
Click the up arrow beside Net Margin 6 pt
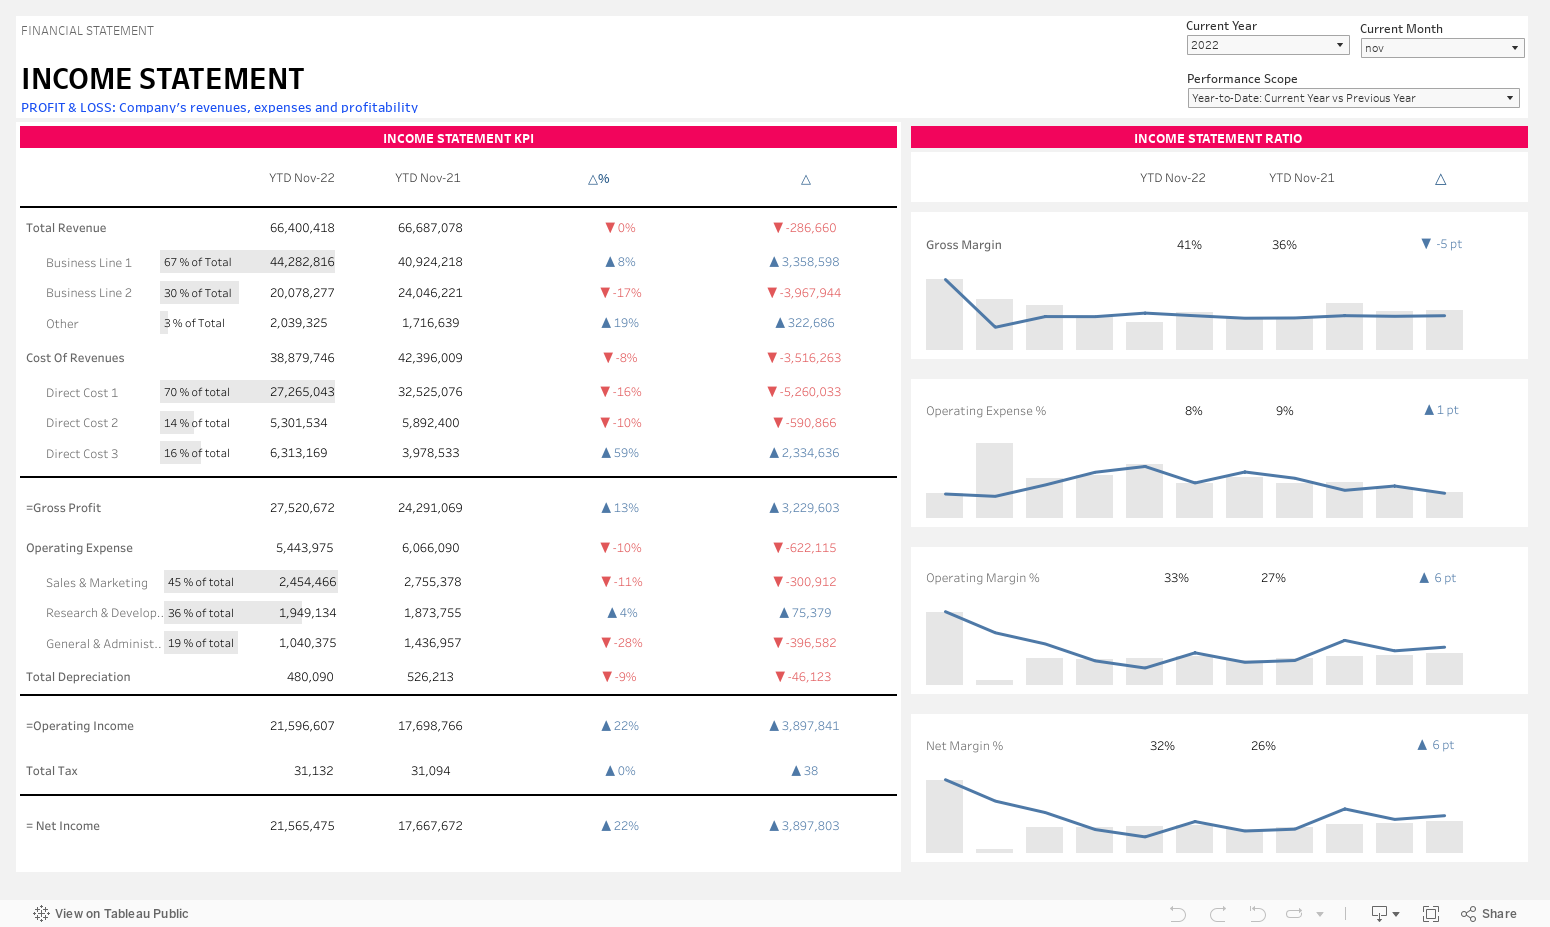(1423, 745)
